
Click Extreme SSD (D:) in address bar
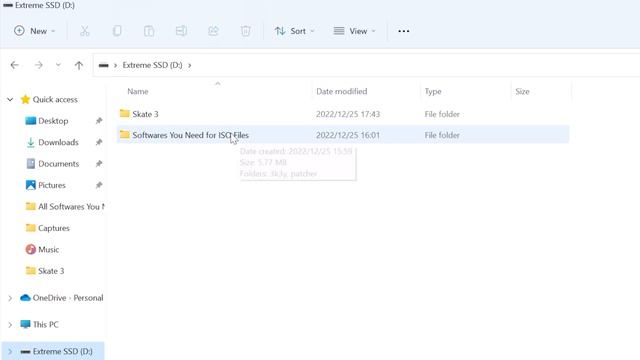[152, 65]
